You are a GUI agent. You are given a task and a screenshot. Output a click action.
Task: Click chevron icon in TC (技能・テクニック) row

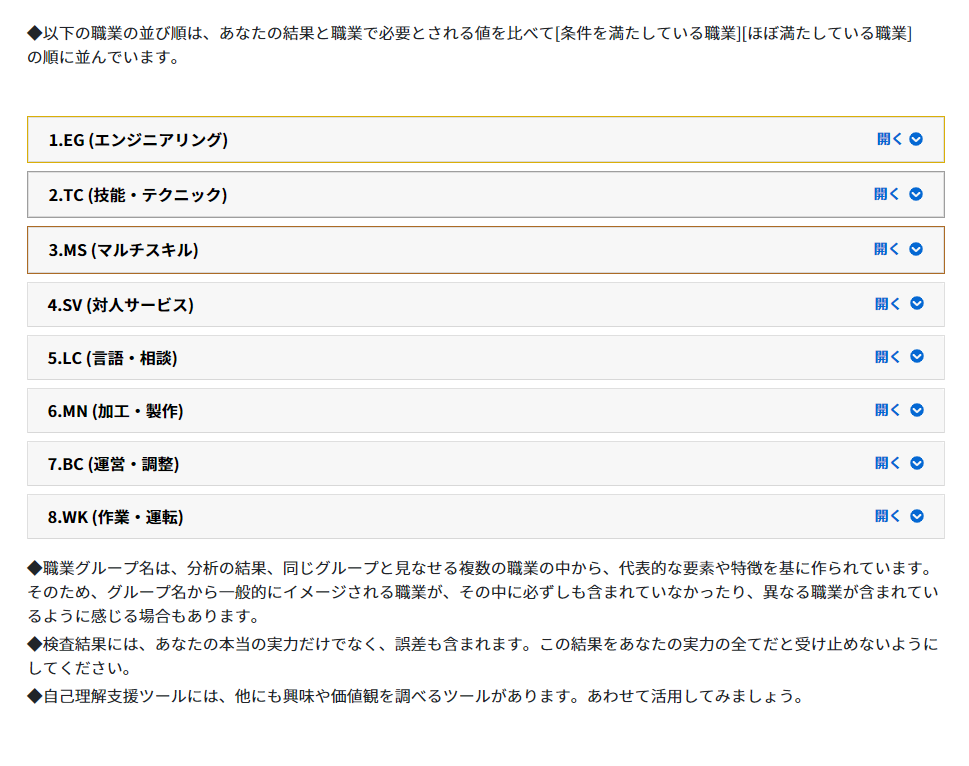pyautogui.click(x=916, y=194)
